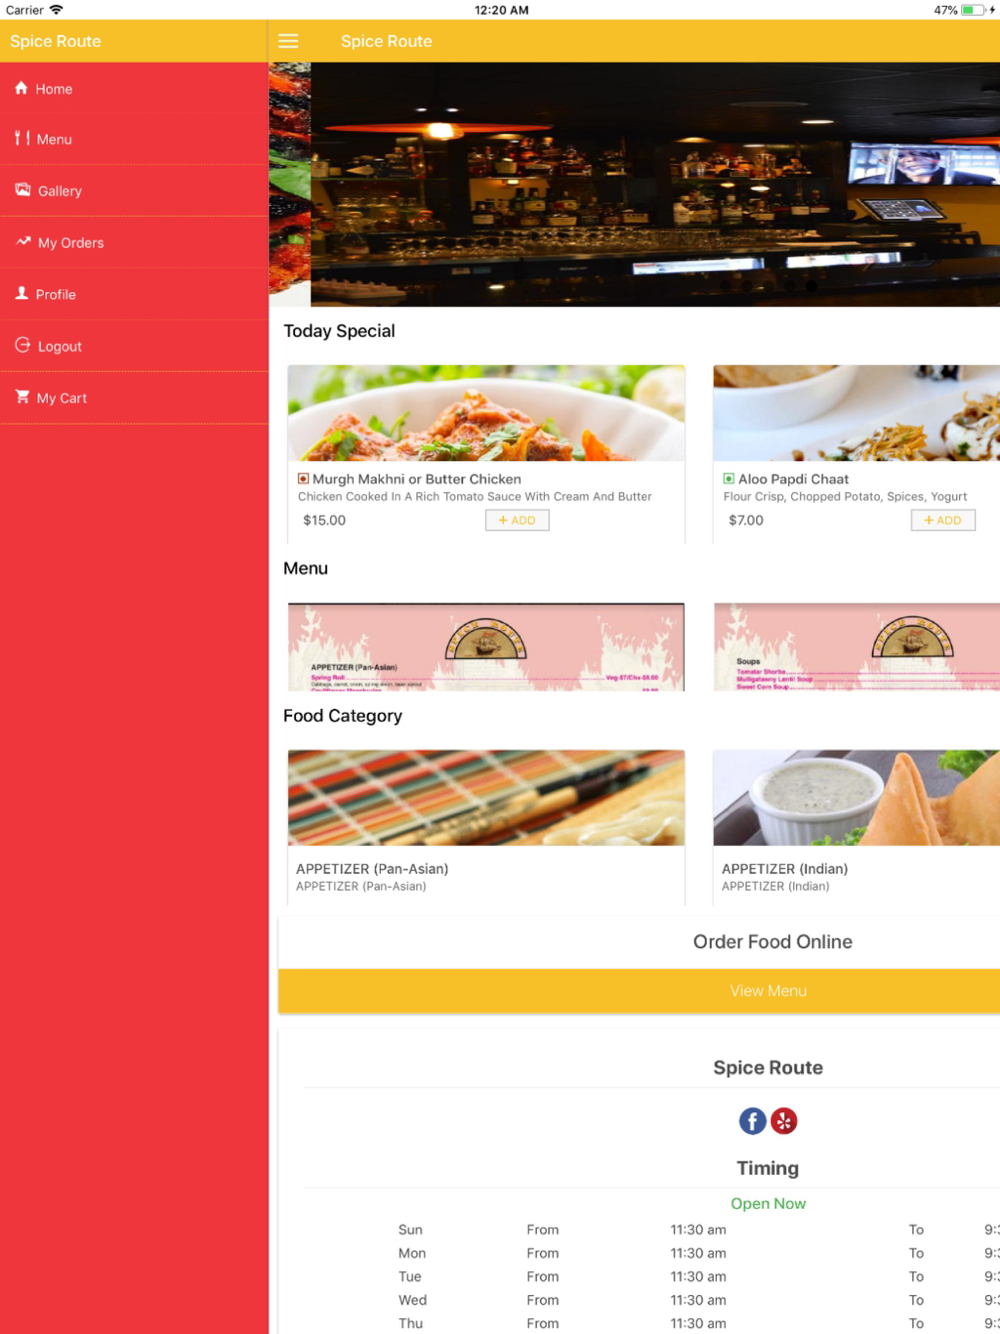Open the Profile page
Screen dimensions: 1000x1334
point(134,295)
